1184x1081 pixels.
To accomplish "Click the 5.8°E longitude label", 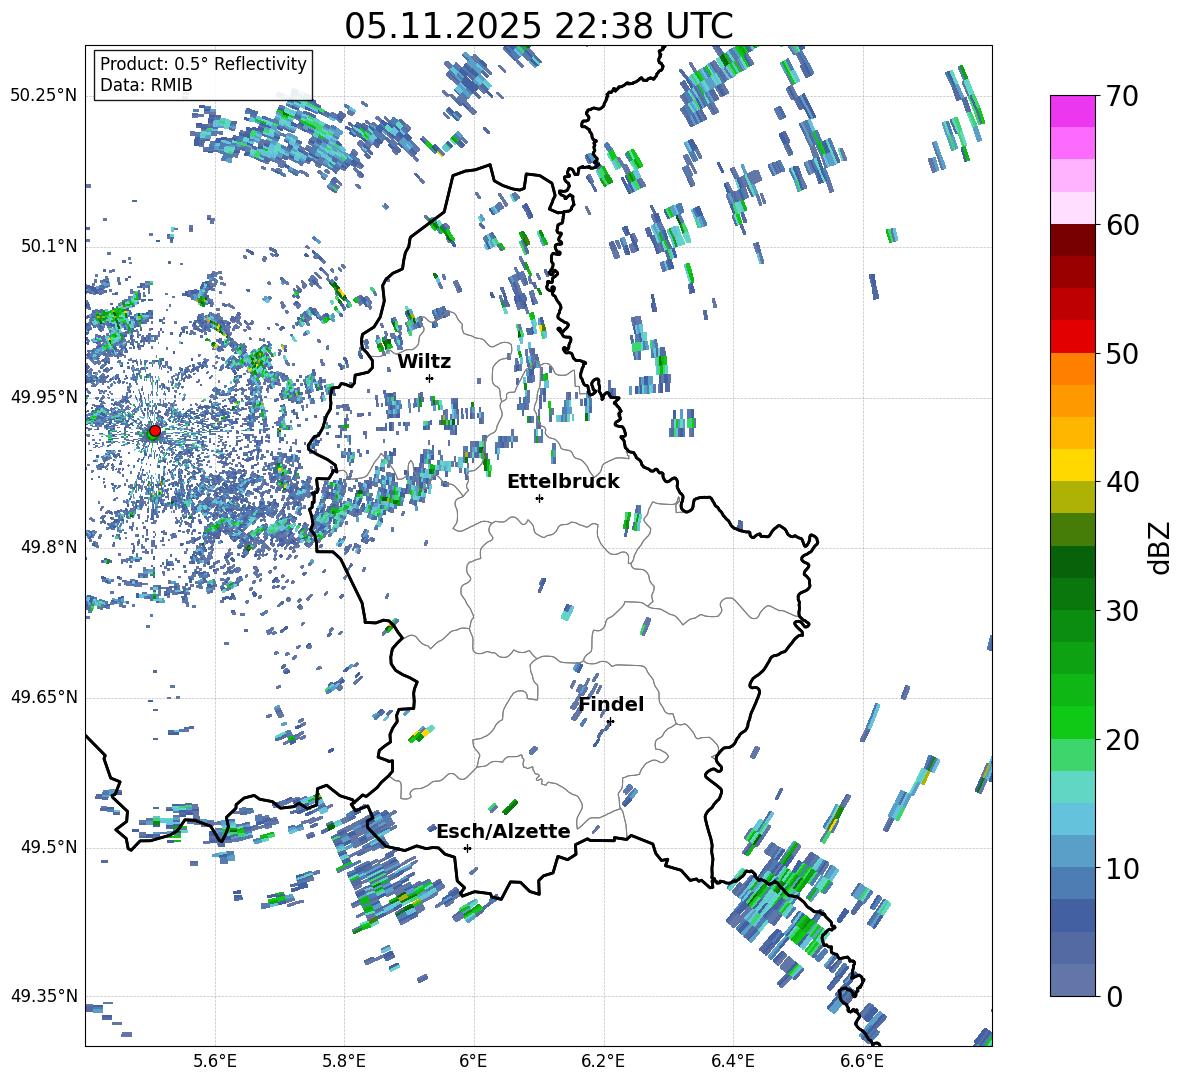I will click(x=344, y=1061).
